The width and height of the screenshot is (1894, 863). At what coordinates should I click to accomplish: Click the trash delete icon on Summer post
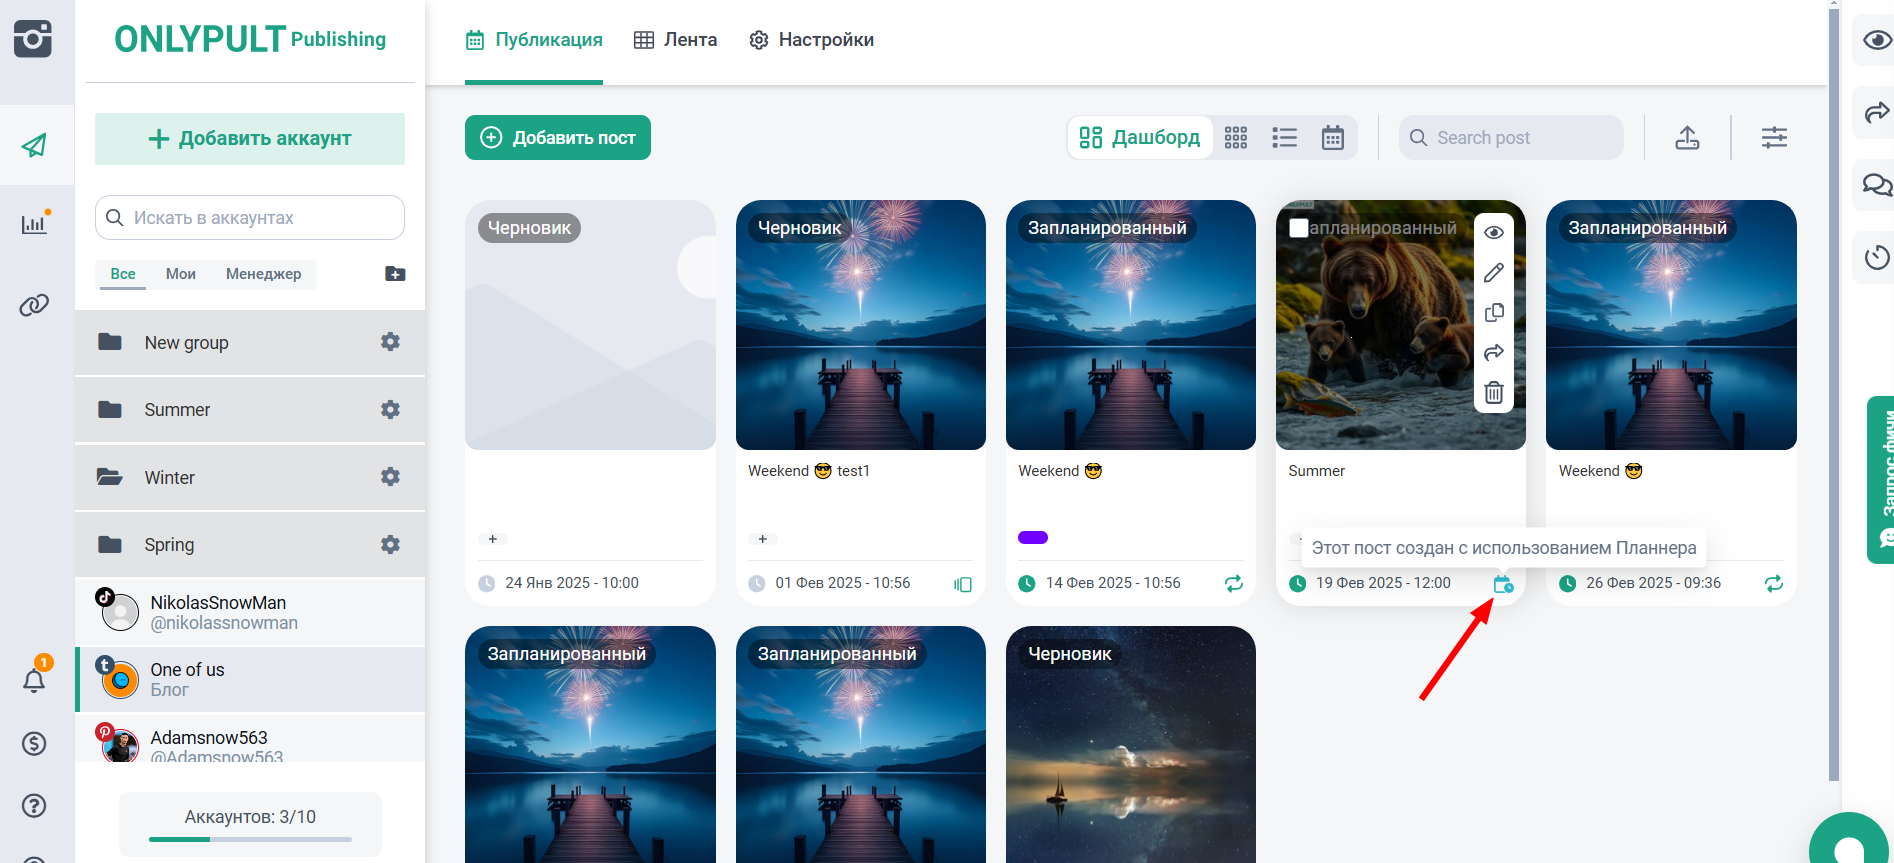click(x=1493, y=393)
